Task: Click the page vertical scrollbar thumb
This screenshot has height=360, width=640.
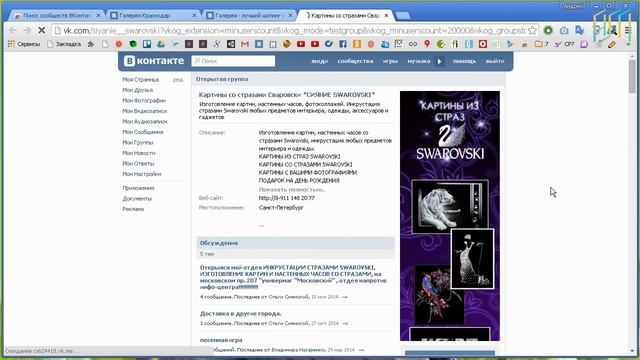Action: point(632,76)
